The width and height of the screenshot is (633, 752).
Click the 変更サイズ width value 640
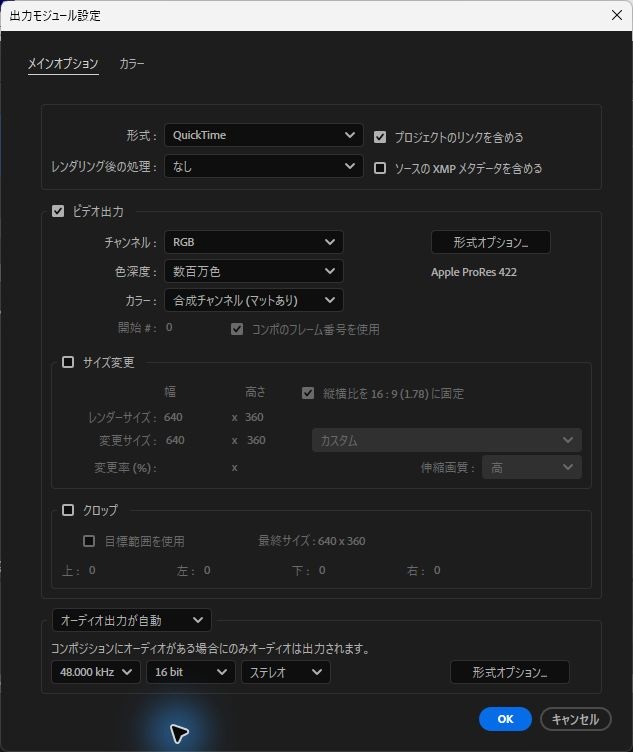[175, 440]
